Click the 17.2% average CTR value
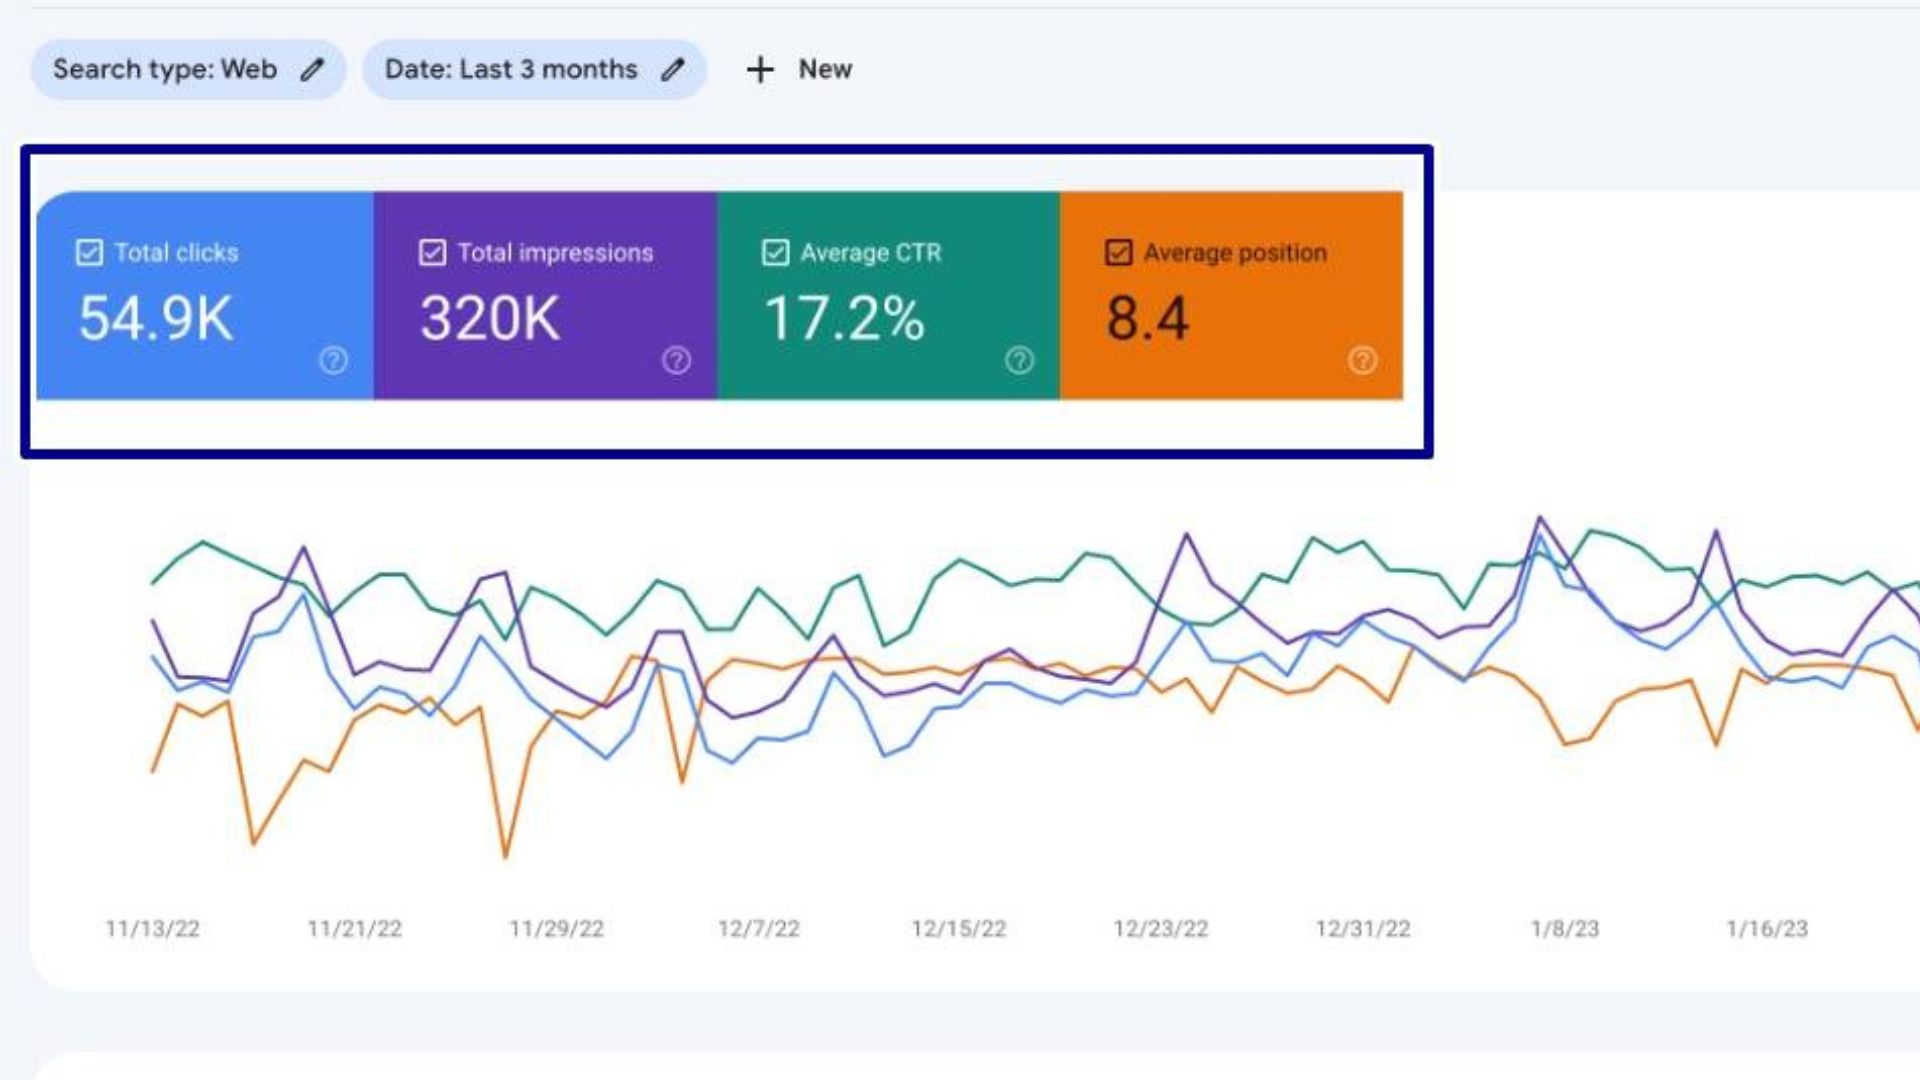The width and height of the screenshot is (1920, 1080). tap(844, 319)
